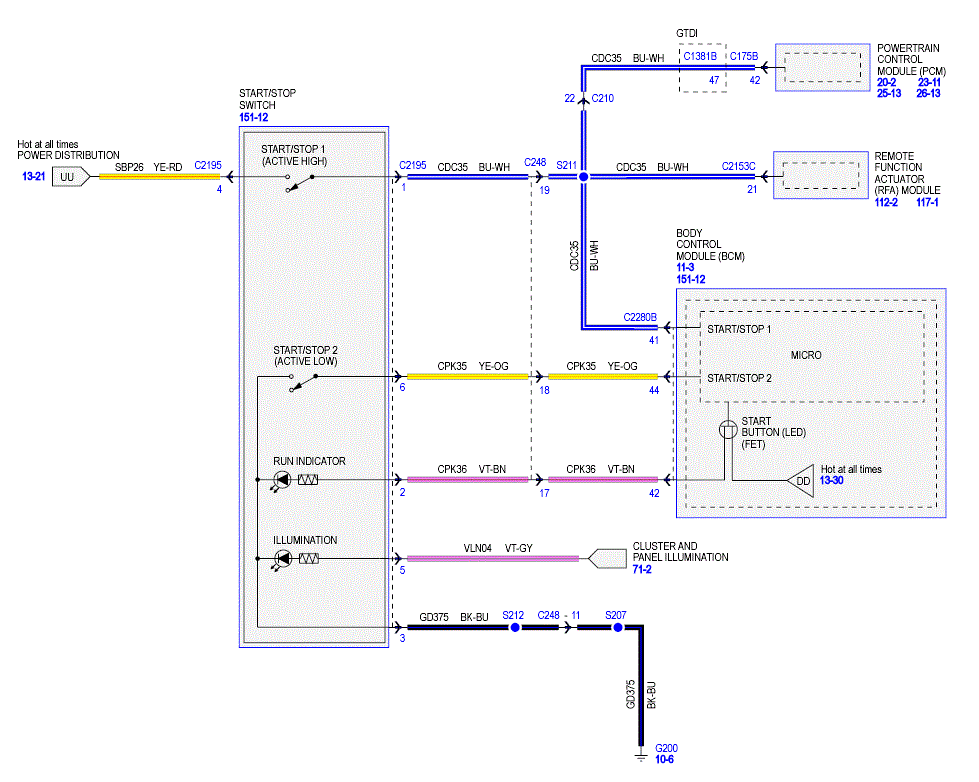
Task: Select the RUN INDICATOR LED symbol
Action: point(282,480)
